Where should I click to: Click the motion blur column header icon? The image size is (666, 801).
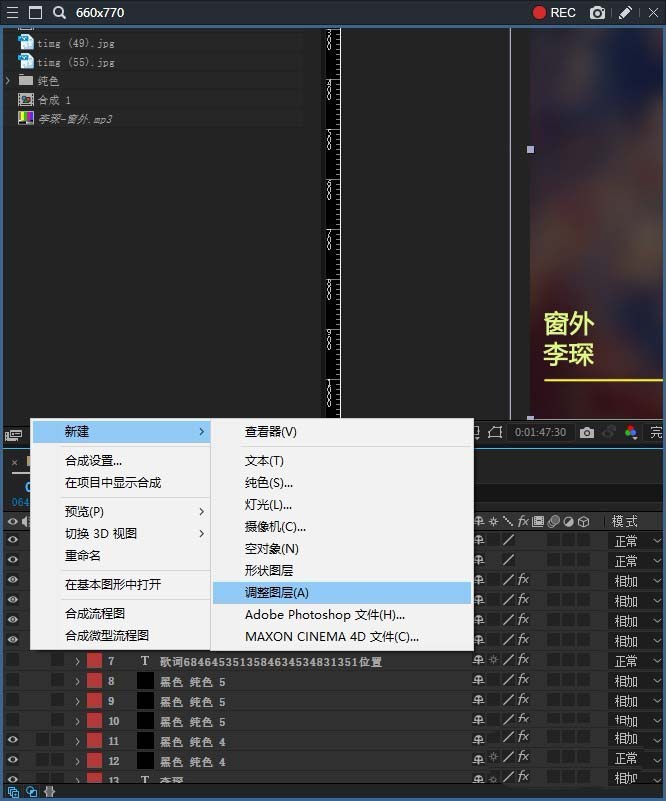tap(554, 522)
